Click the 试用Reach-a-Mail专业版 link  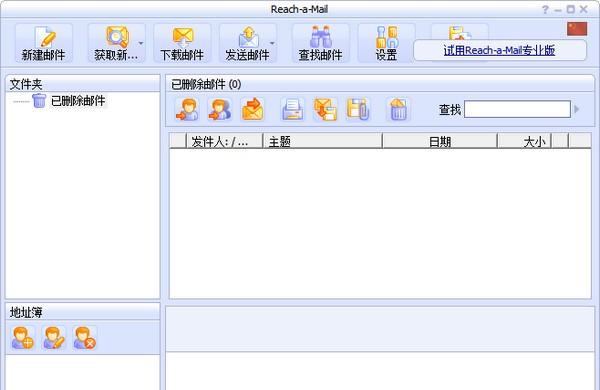499,51
